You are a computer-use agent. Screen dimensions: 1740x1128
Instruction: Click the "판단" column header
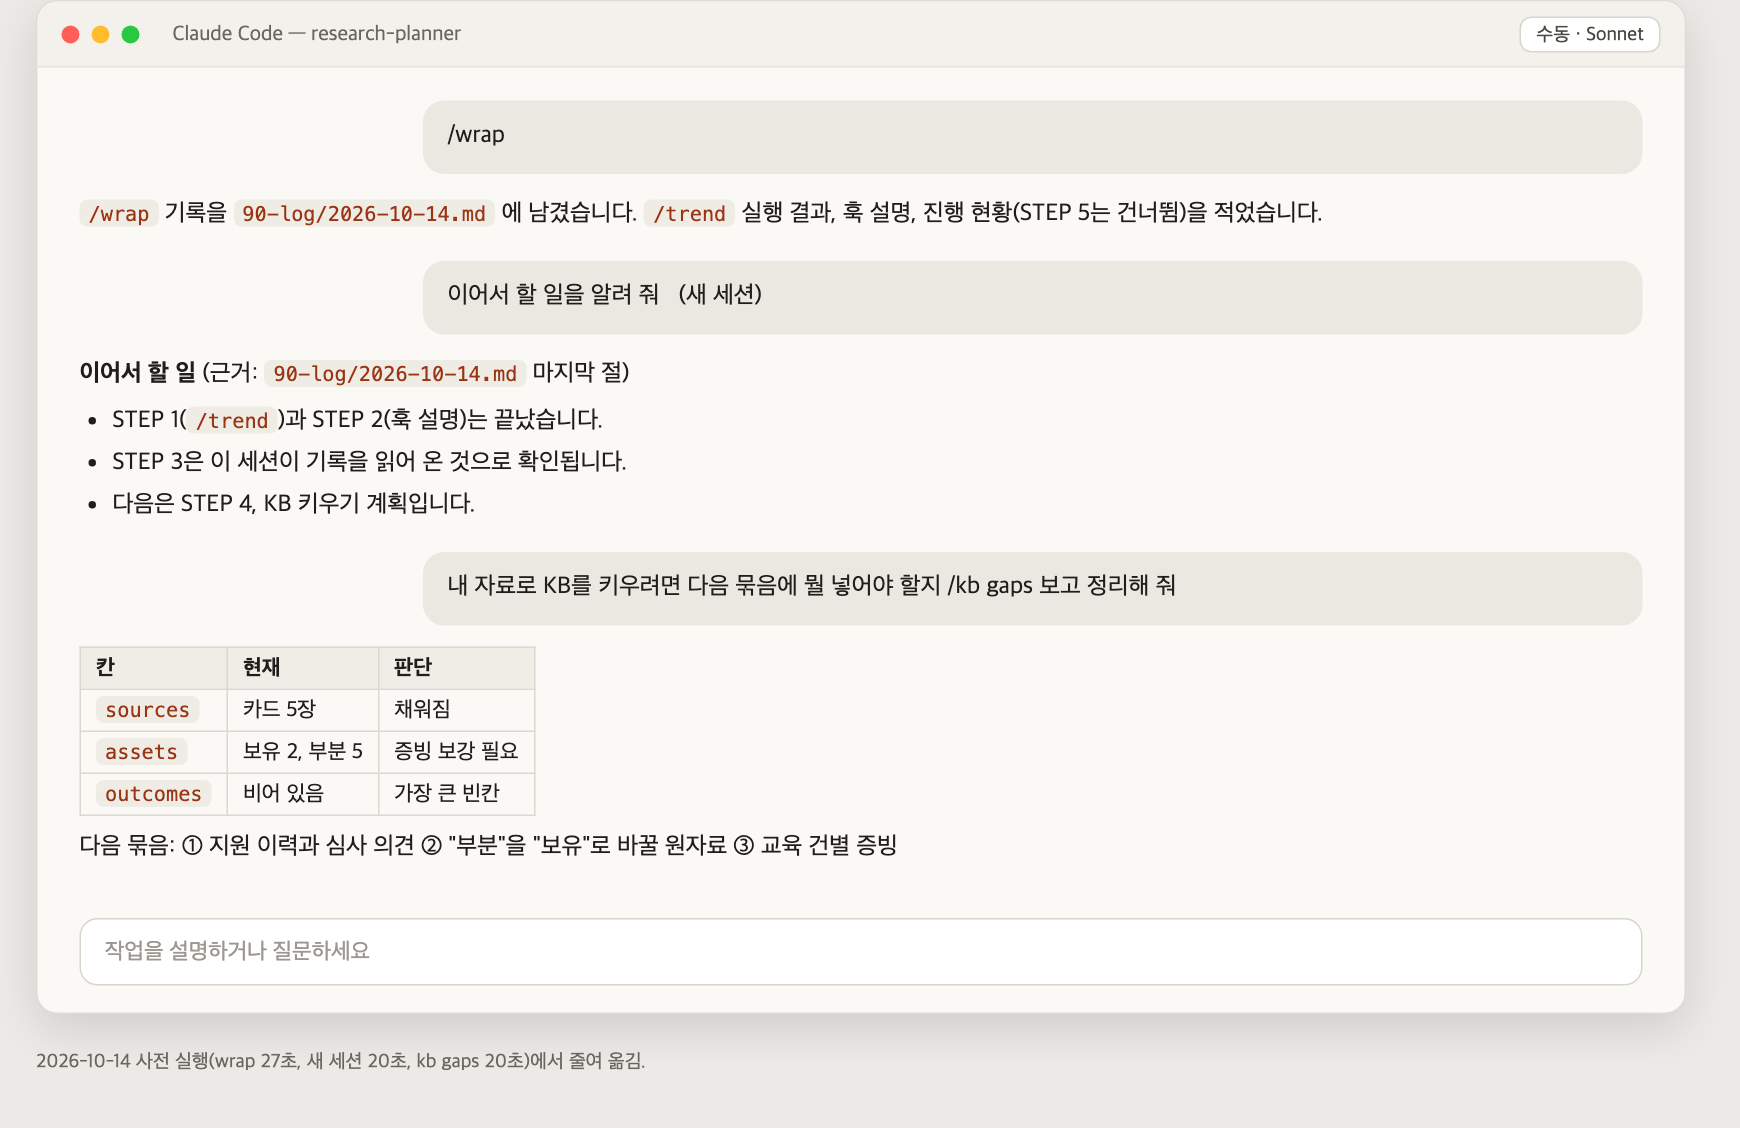point(456,668)
